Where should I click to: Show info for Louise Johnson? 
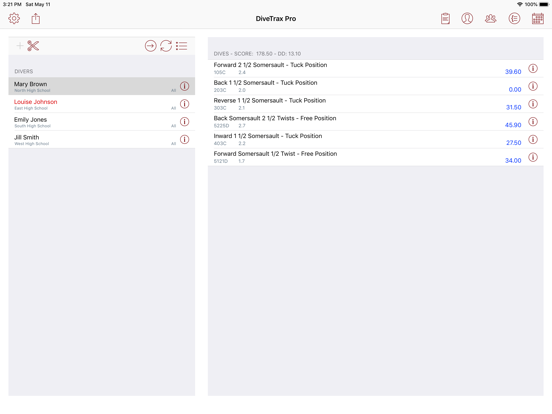point(184,104)
